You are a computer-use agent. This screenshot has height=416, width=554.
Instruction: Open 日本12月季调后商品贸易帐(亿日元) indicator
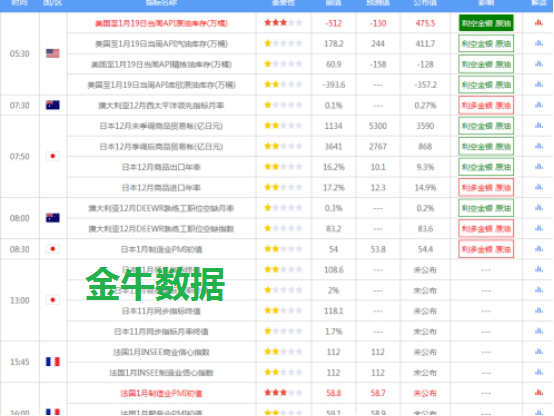161,146
